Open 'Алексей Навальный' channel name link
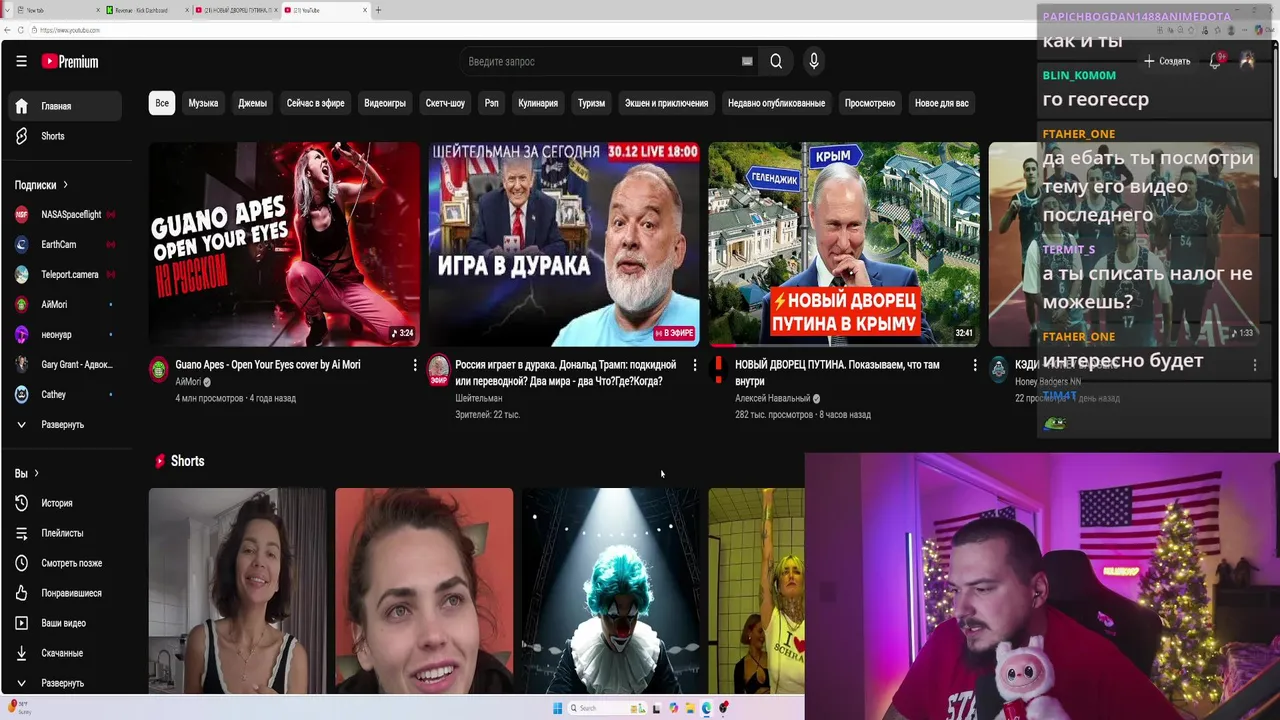 772,398
